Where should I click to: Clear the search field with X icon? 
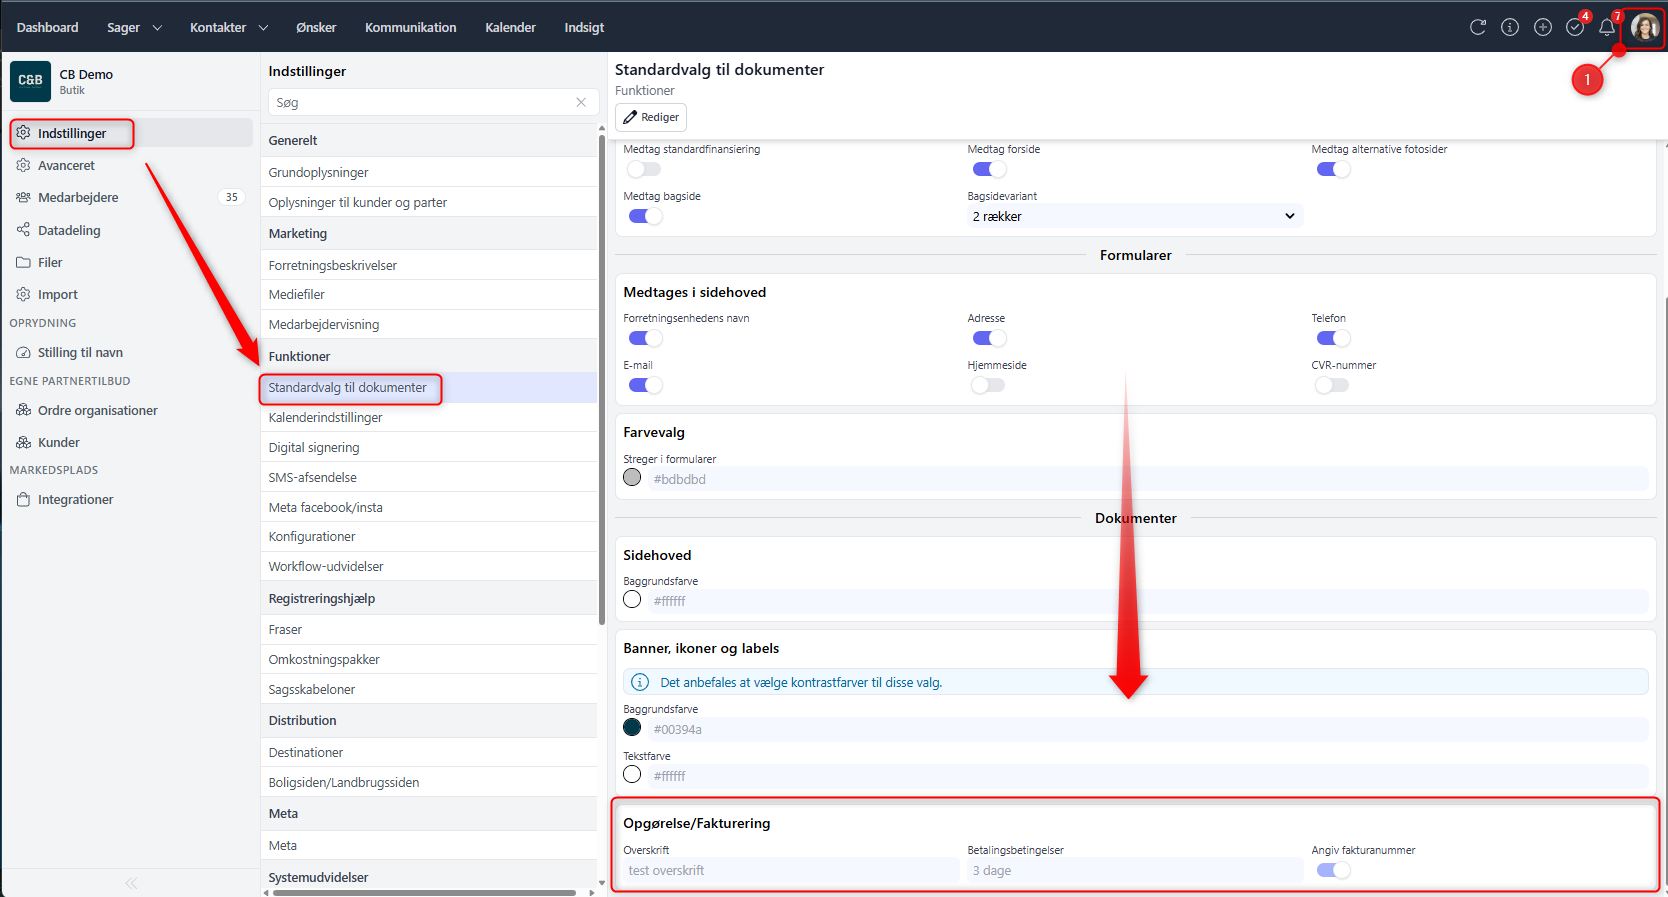click(x=581, y=102)
